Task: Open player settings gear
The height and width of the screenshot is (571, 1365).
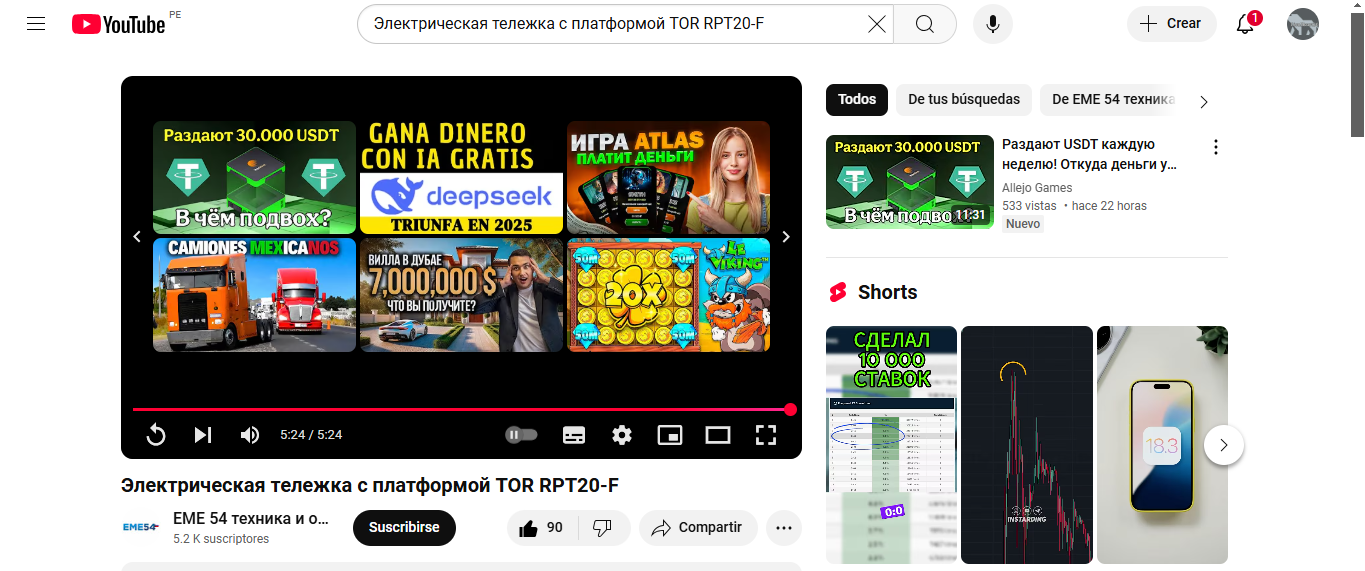Action: [x=622, y=434]
